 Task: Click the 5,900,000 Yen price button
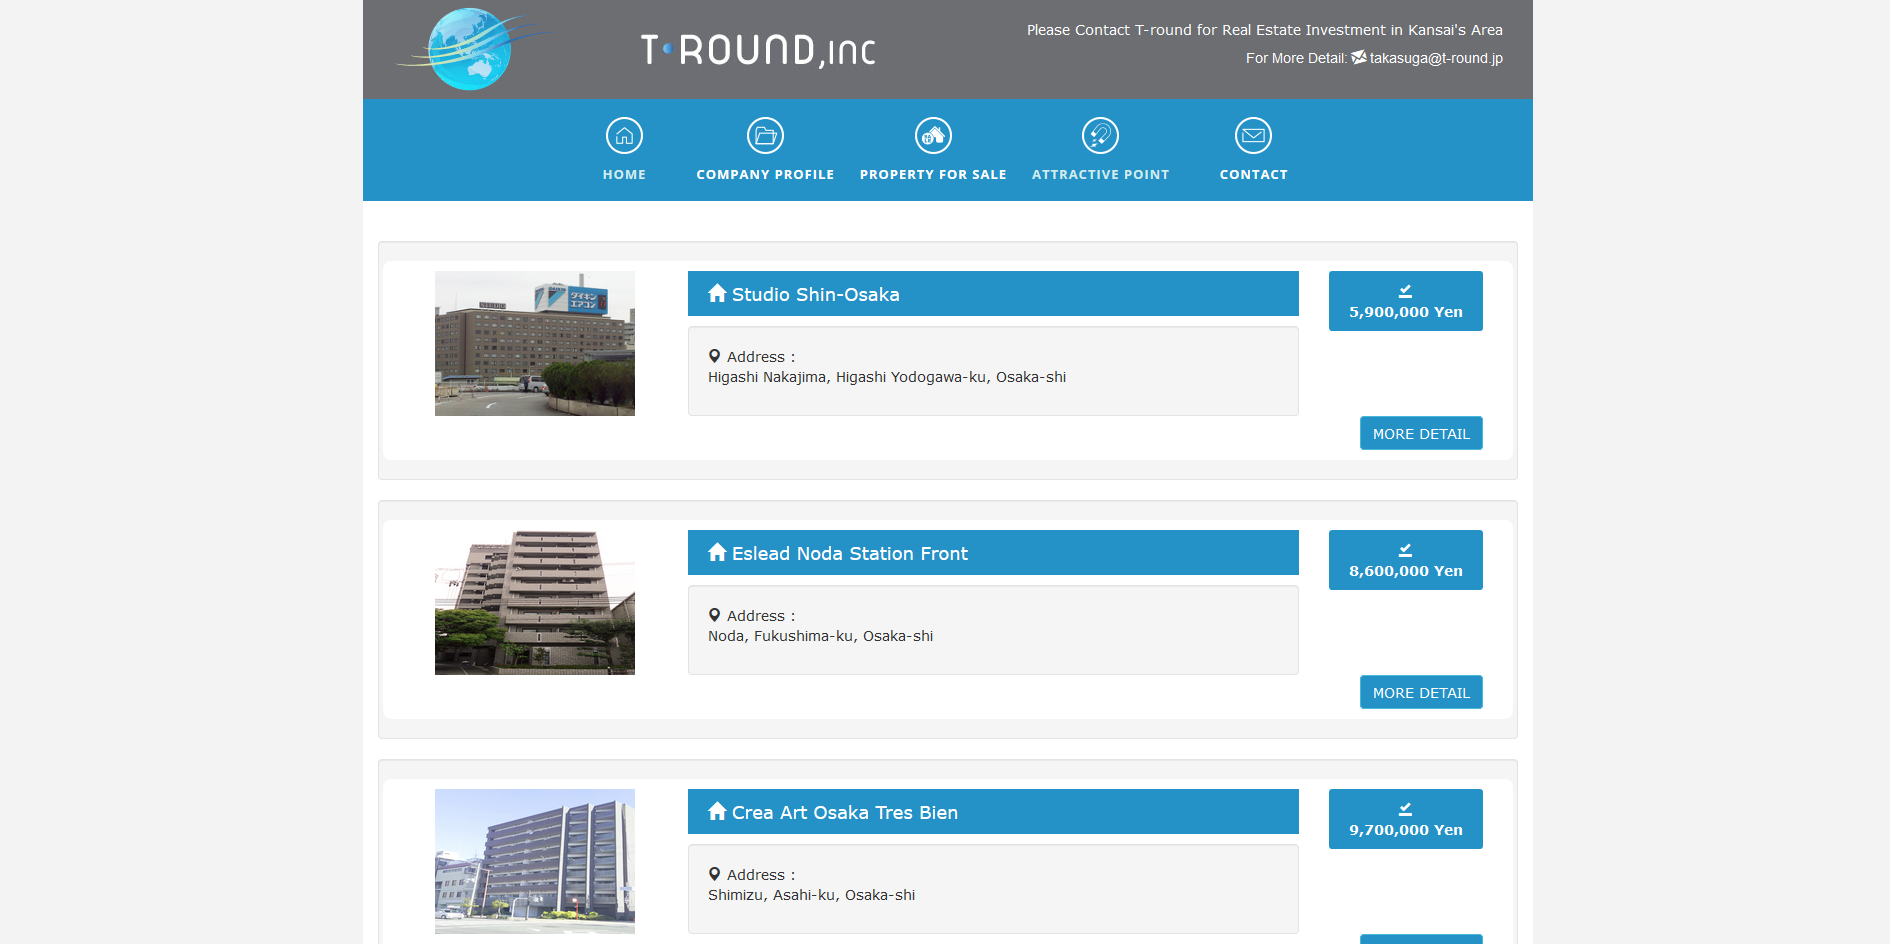click(x=1405, y=301)
